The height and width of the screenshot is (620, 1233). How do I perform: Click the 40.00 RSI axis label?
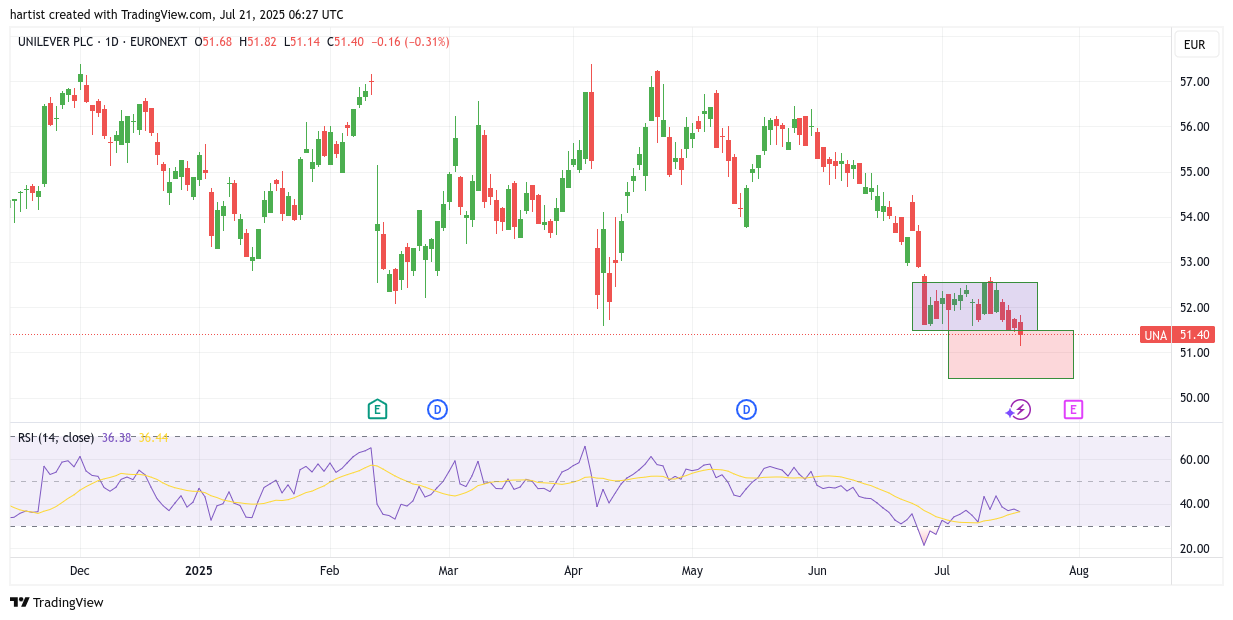1194,504
